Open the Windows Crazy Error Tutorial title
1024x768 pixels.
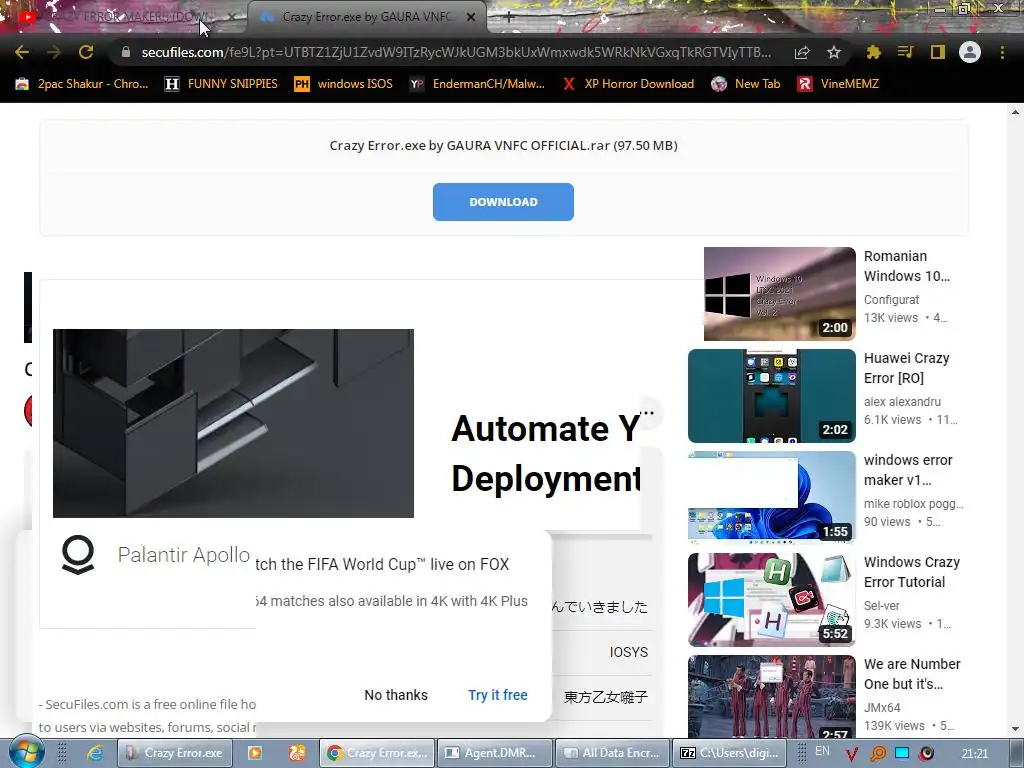tap(912, 571)
